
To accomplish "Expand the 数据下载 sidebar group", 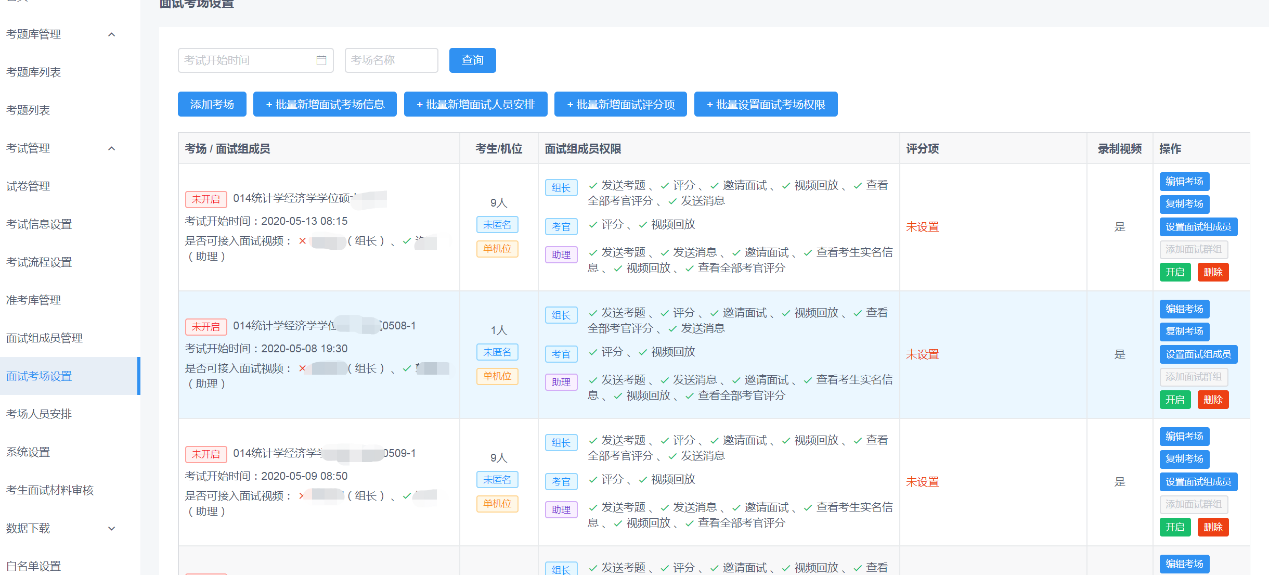I will click(111, 528).
